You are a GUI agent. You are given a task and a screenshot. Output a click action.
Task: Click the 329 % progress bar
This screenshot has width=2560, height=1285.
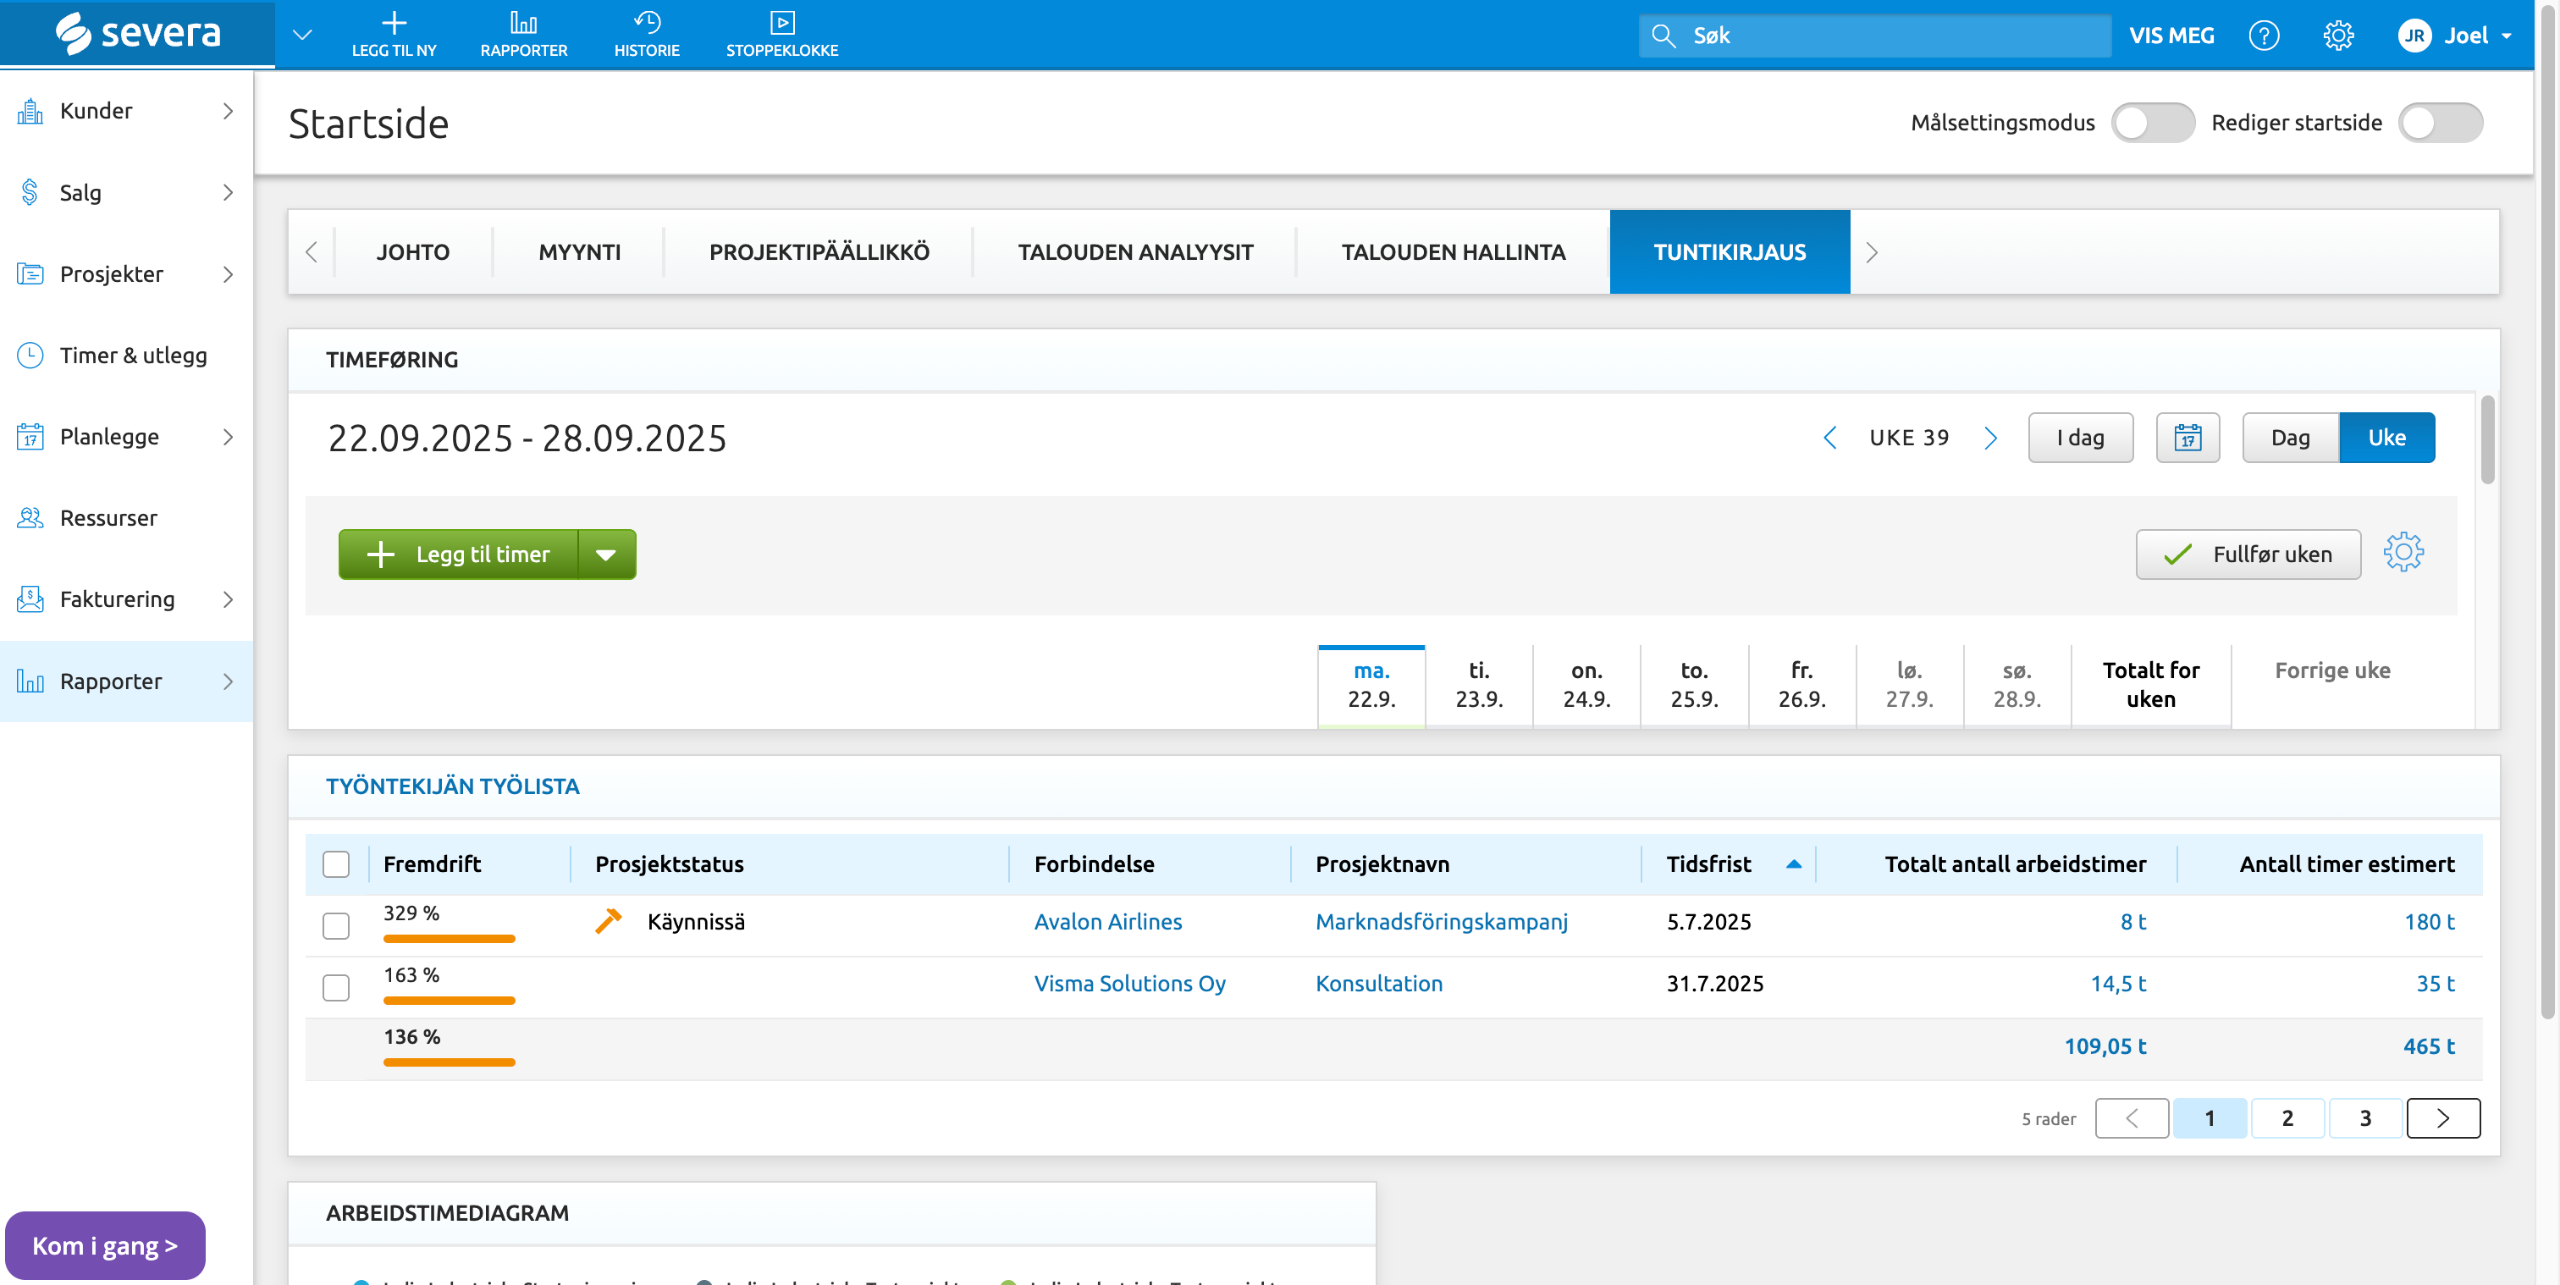pos(449,938)
